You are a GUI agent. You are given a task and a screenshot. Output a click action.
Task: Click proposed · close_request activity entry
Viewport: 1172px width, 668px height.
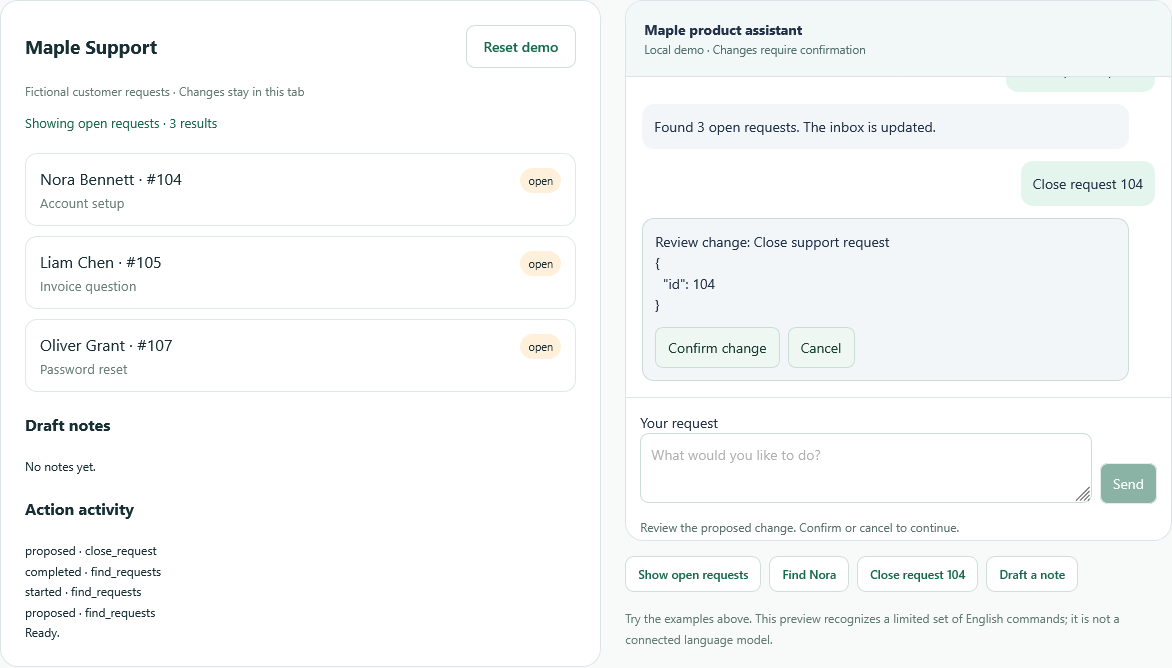91,551
